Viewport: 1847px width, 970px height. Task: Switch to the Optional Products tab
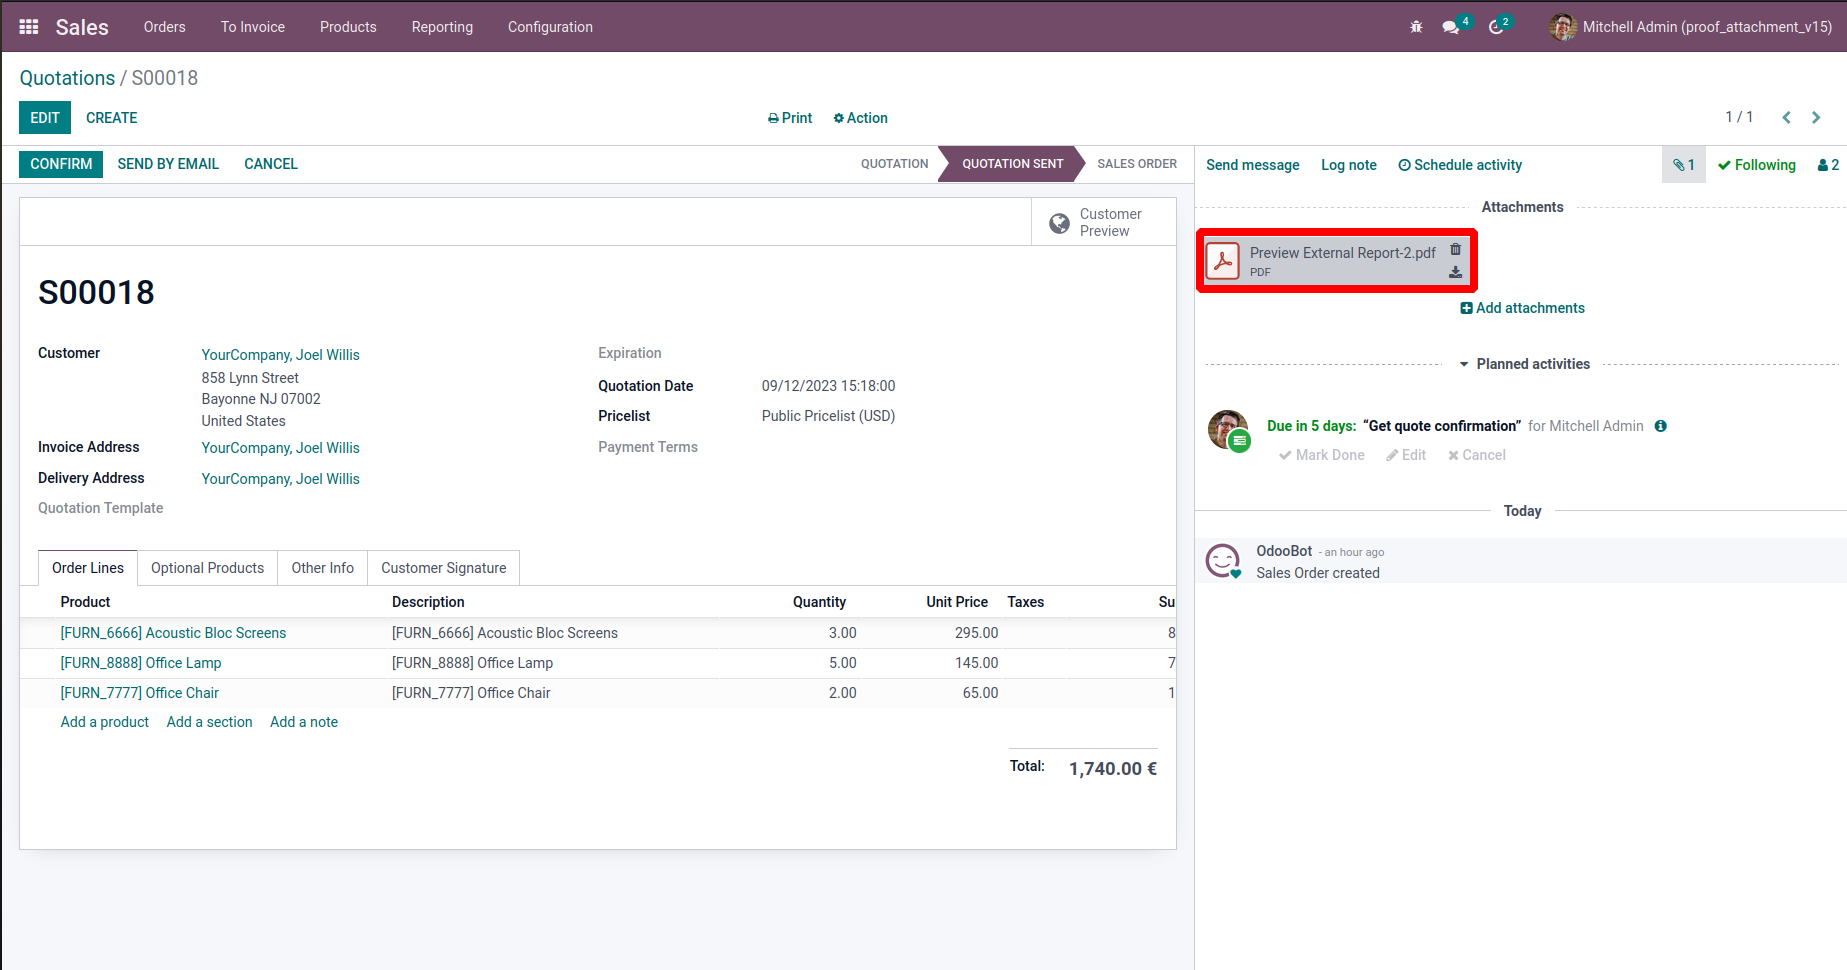pyautogui.click(x=208, y=568)
